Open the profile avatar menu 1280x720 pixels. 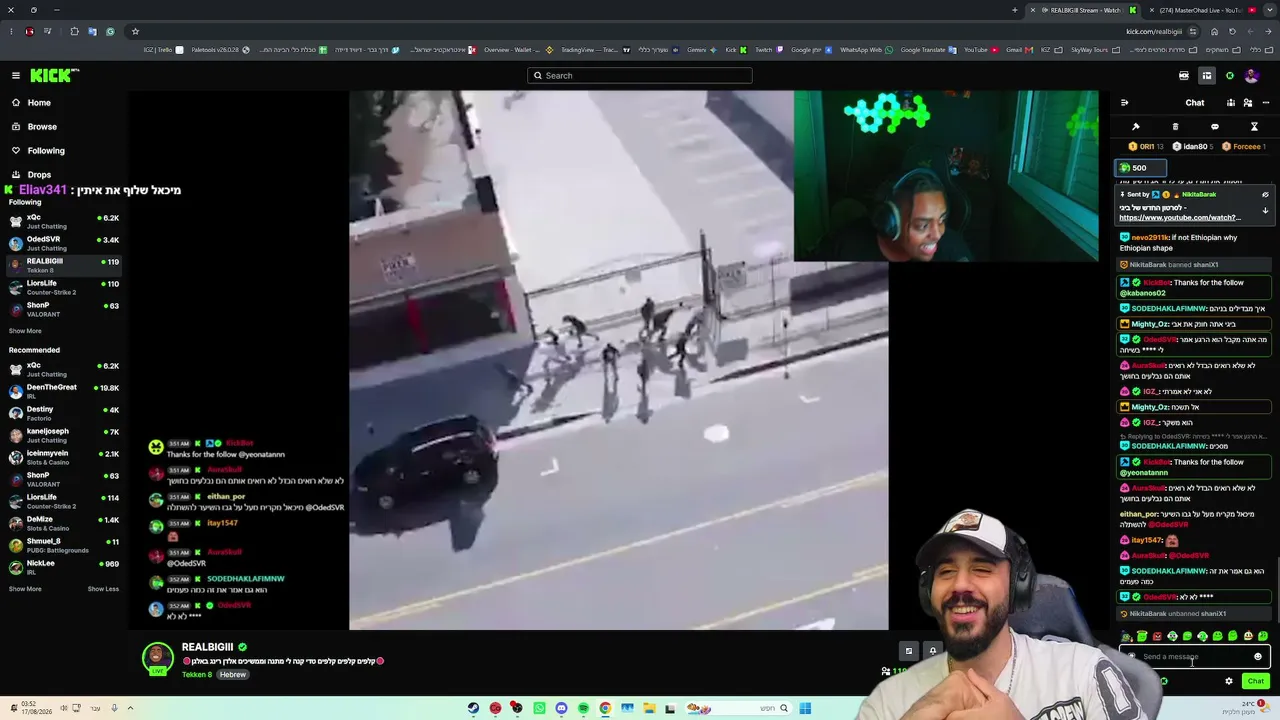(1251, 76)
